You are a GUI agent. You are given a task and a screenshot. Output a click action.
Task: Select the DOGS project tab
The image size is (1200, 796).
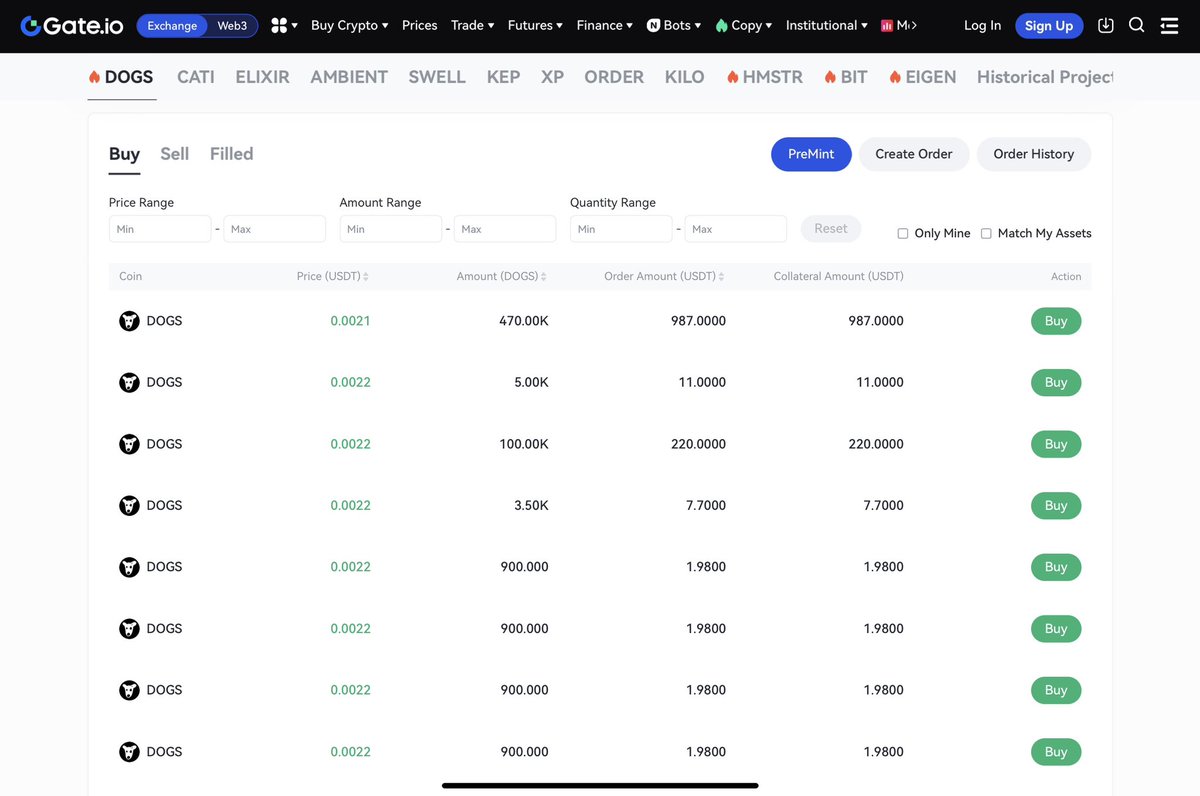121,77
